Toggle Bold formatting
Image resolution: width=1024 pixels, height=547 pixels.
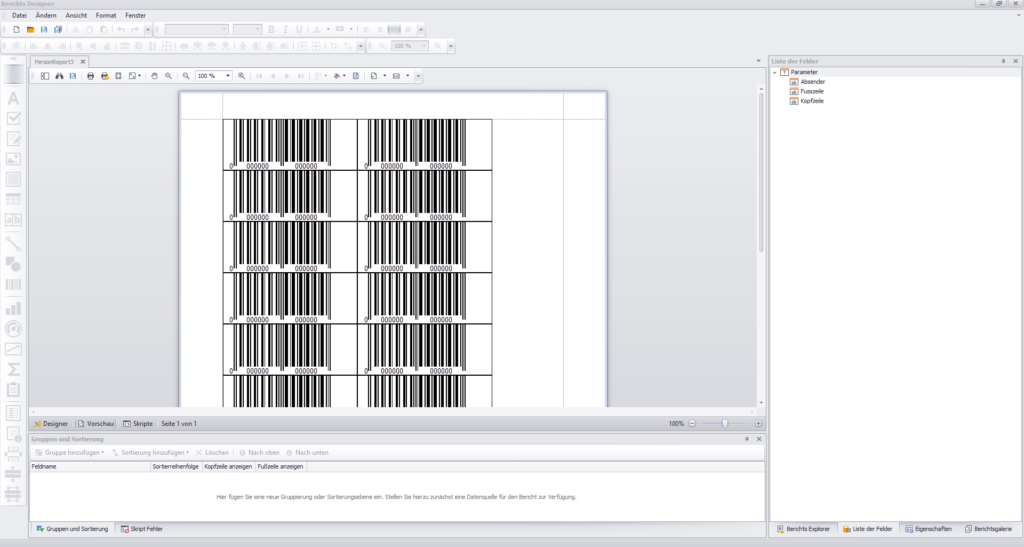271,29
